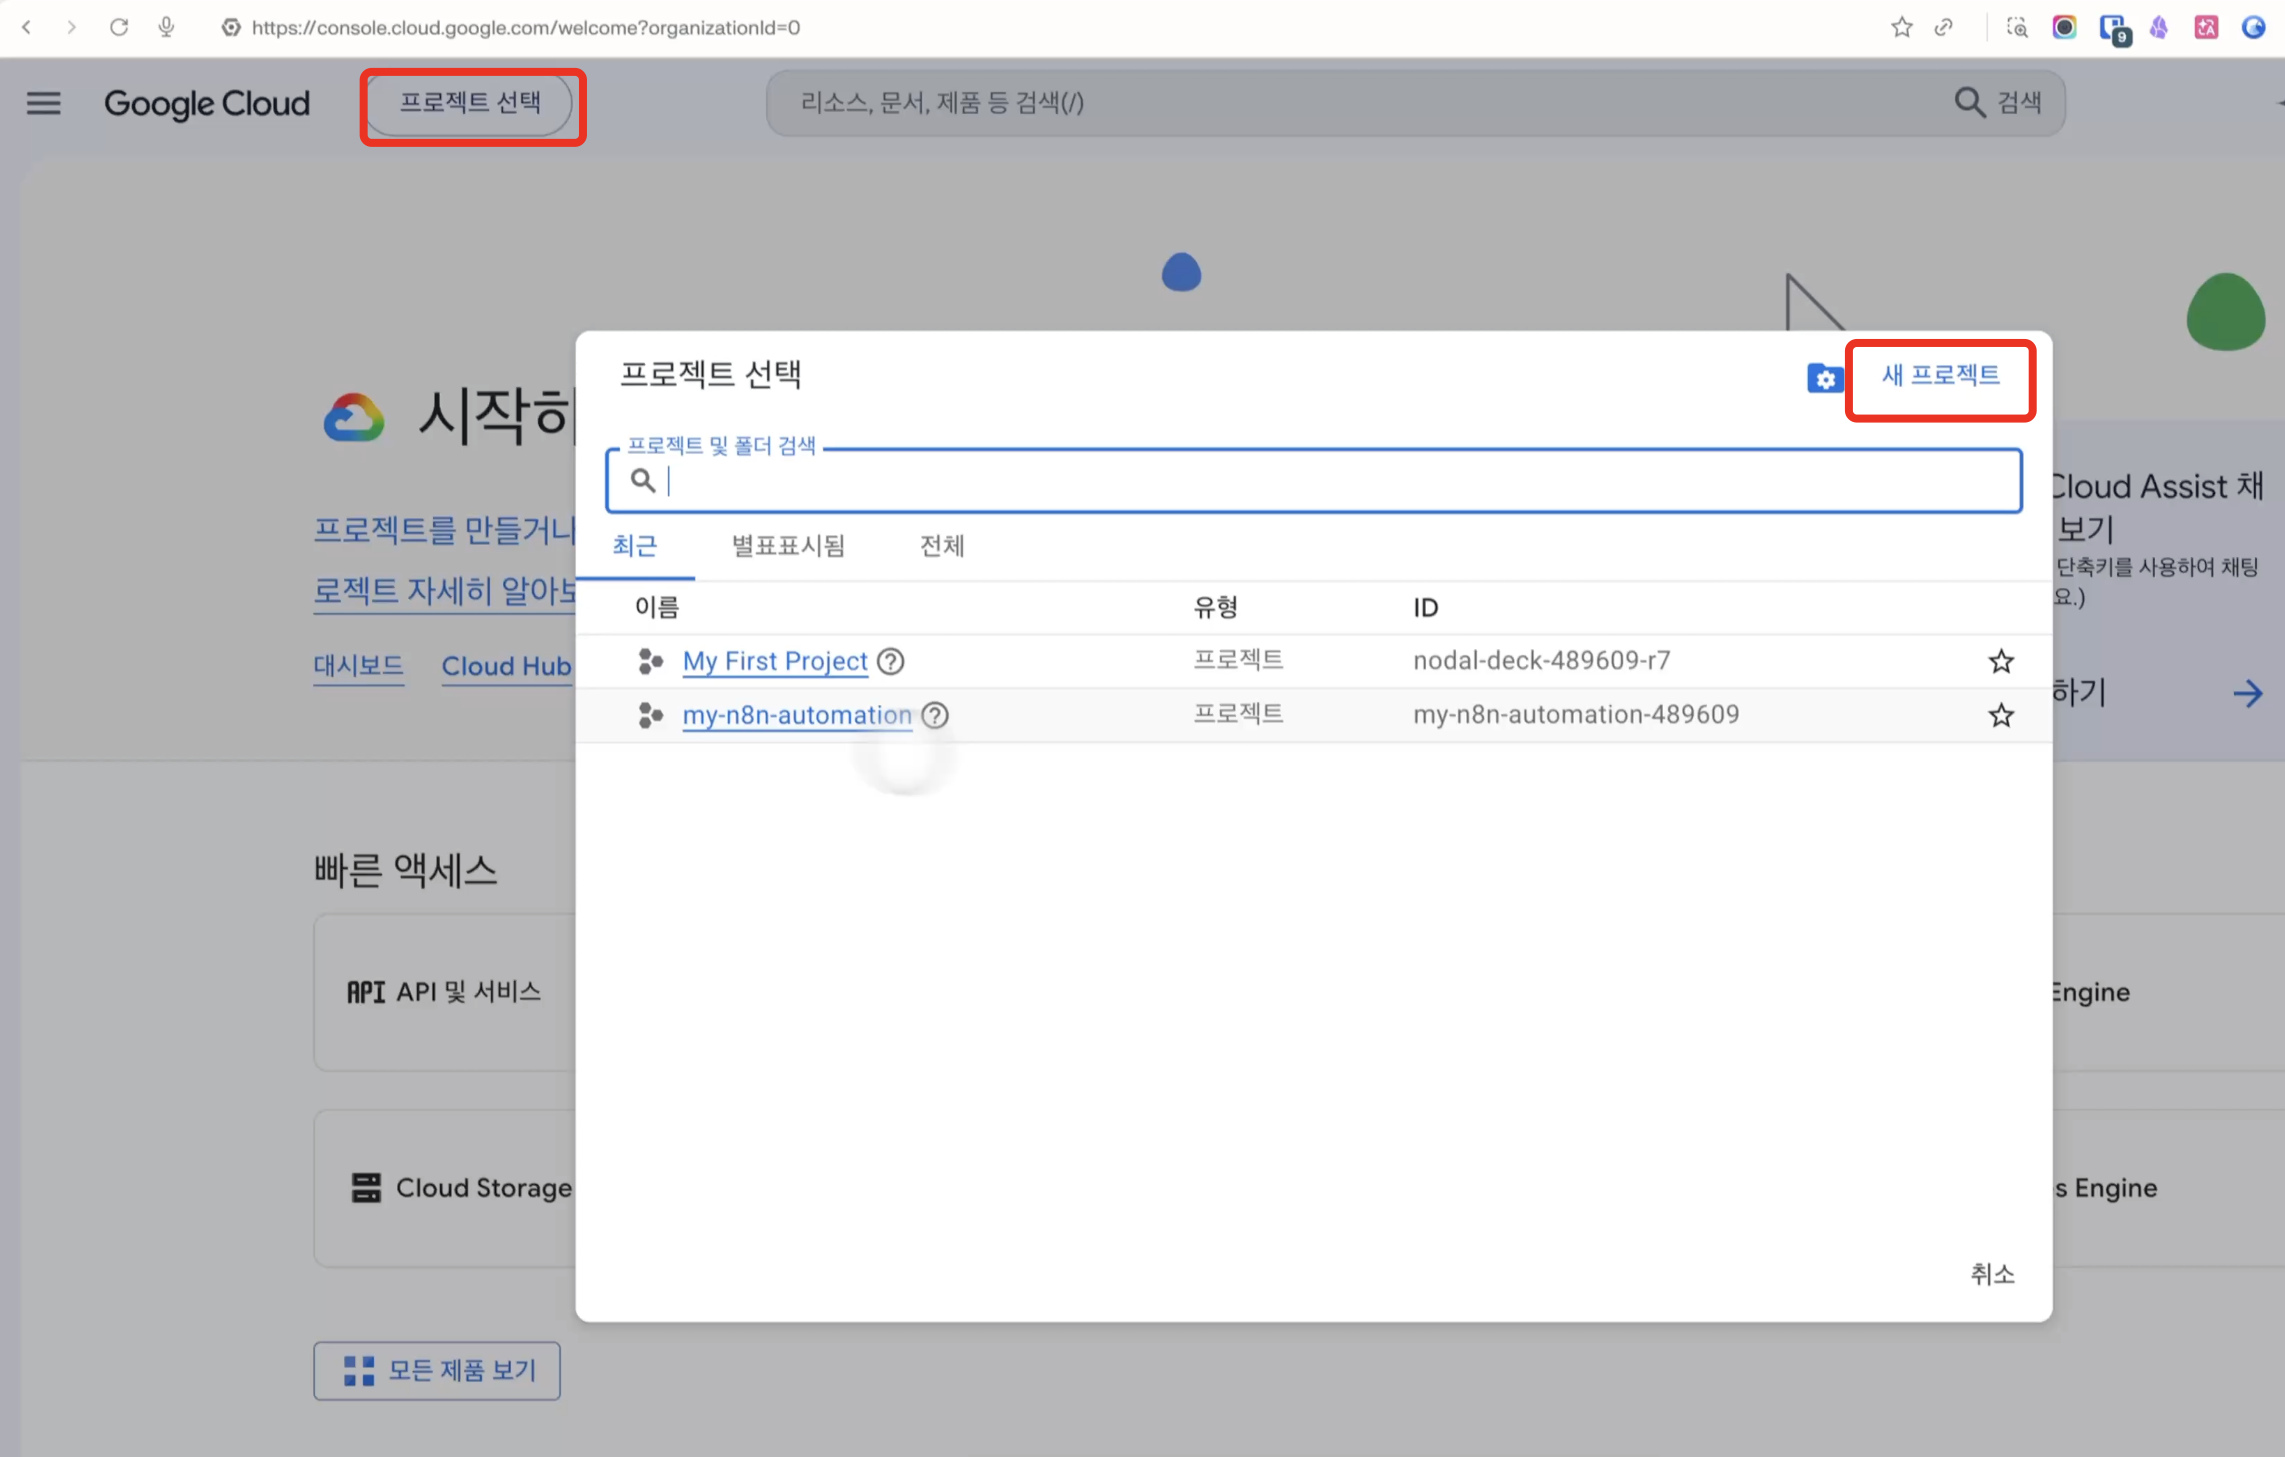Click the blue G extension icon
The height and width of the screenshot is (1457, 2285).
point(2253,27)
